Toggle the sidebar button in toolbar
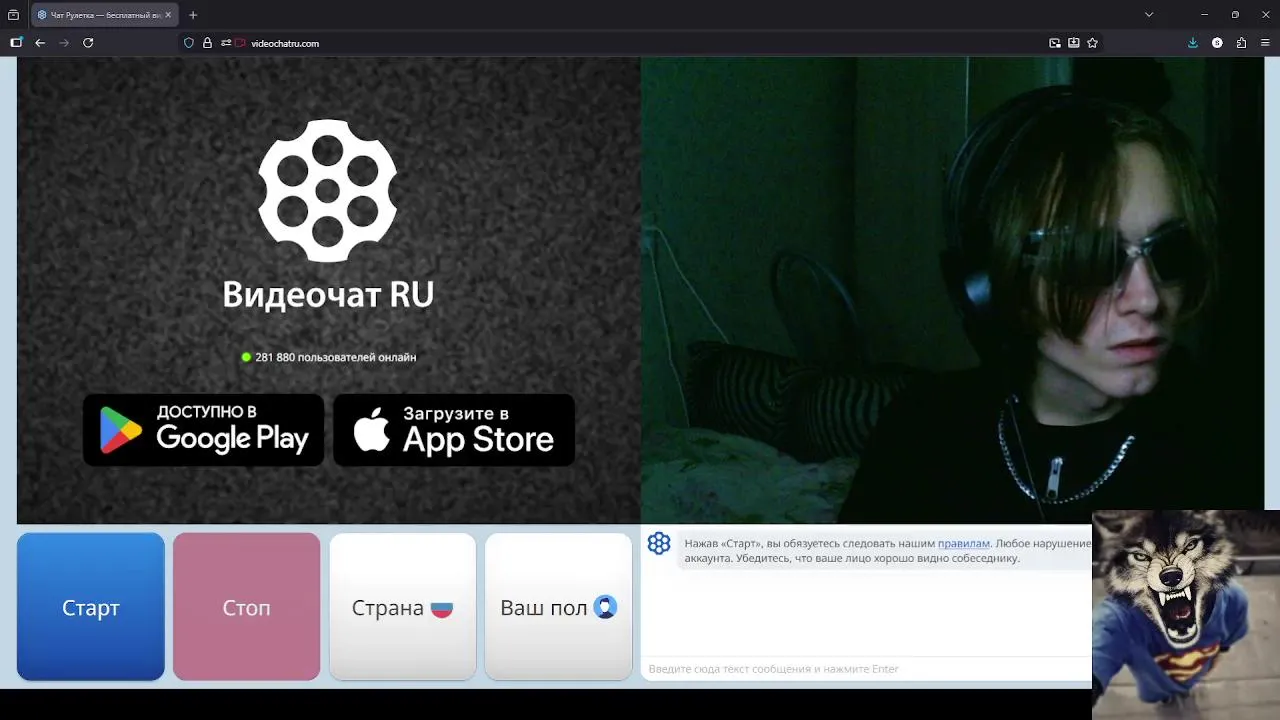 [x=16, y=43]
